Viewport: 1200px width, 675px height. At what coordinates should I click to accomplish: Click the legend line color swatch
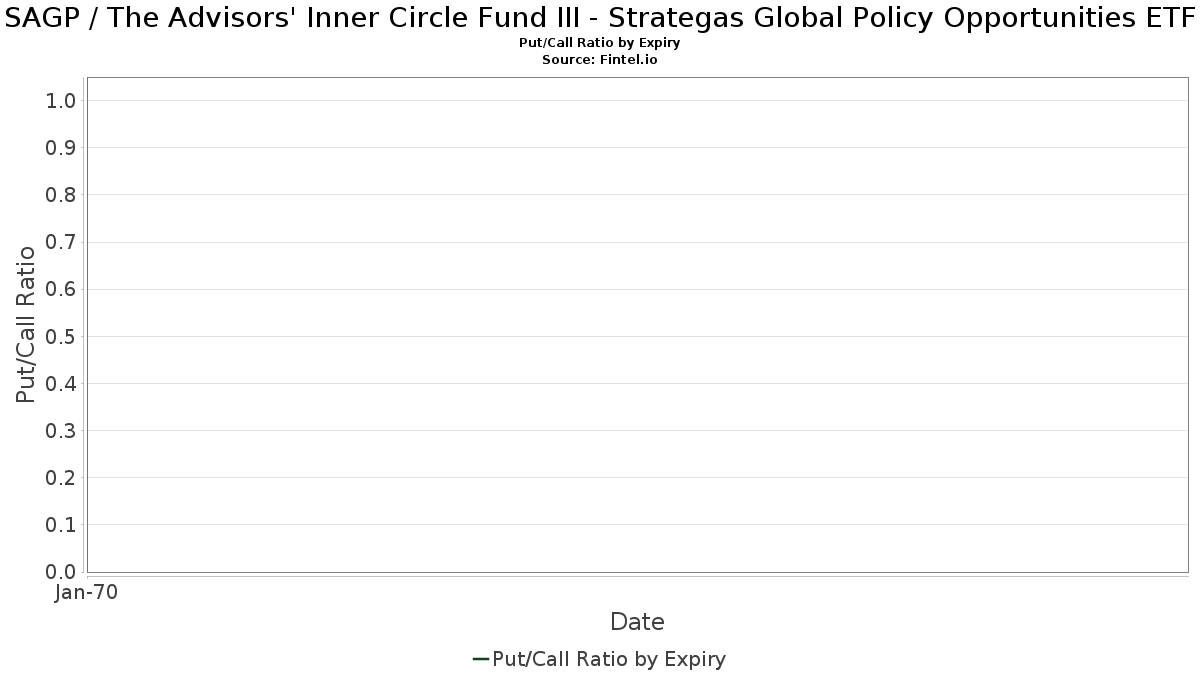[480, 659]
